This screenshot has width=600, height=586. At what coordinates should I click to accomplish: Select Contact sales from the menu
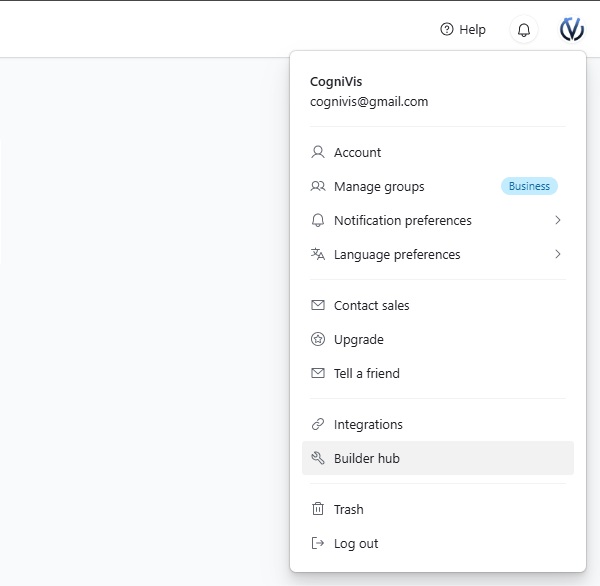(371, 306)
